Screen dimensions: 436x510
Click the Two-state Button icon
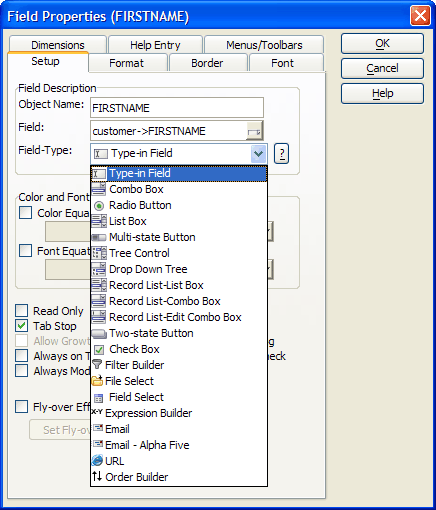pos(99,333)
